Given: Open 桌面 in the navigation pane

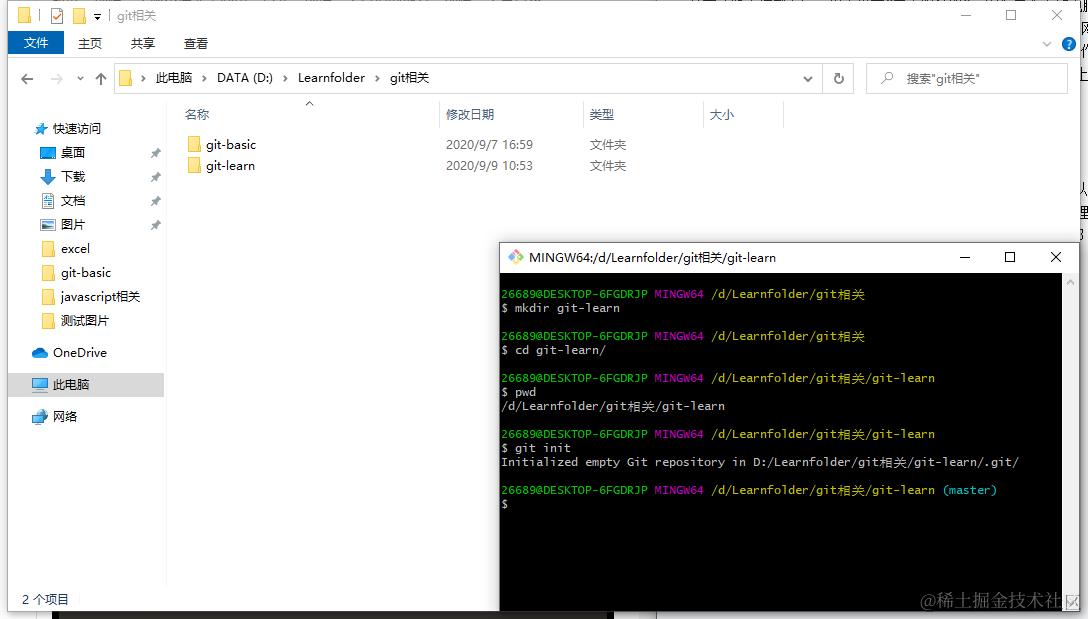Looking at the screenshot, I should tap(73, 153).
